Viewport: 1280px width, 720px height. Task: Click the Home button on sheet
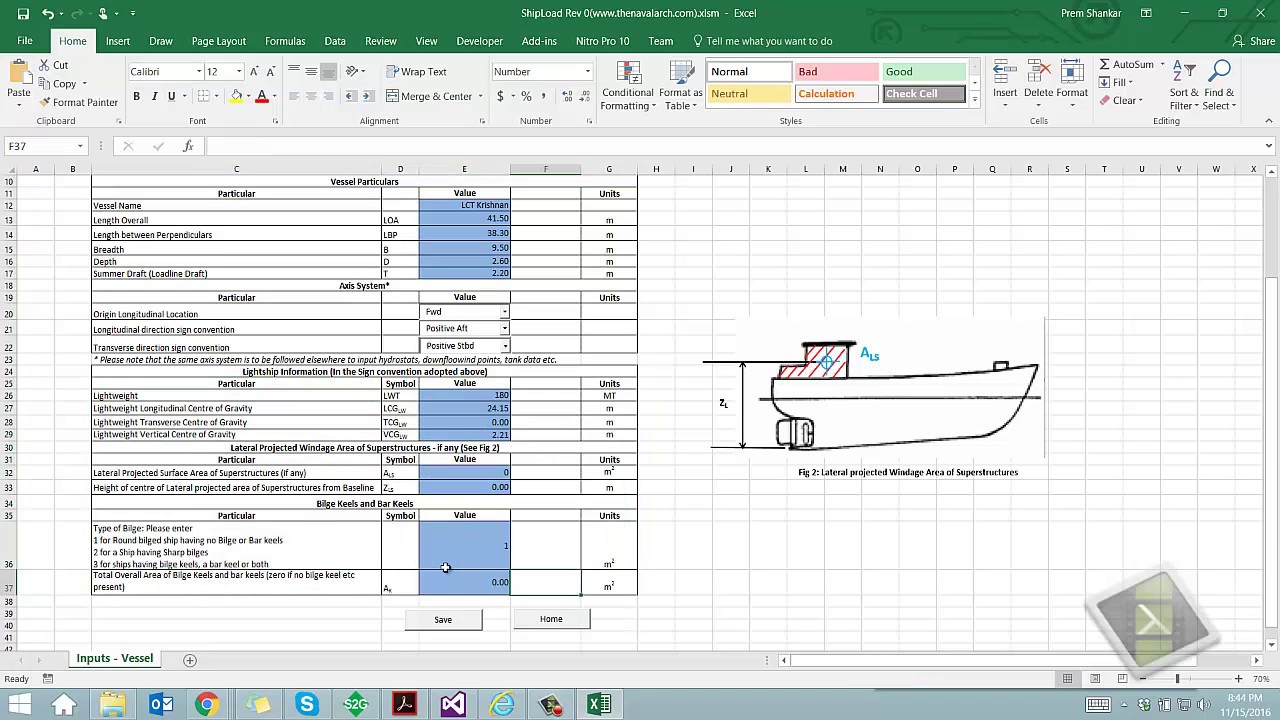click(x=551, y=619)
